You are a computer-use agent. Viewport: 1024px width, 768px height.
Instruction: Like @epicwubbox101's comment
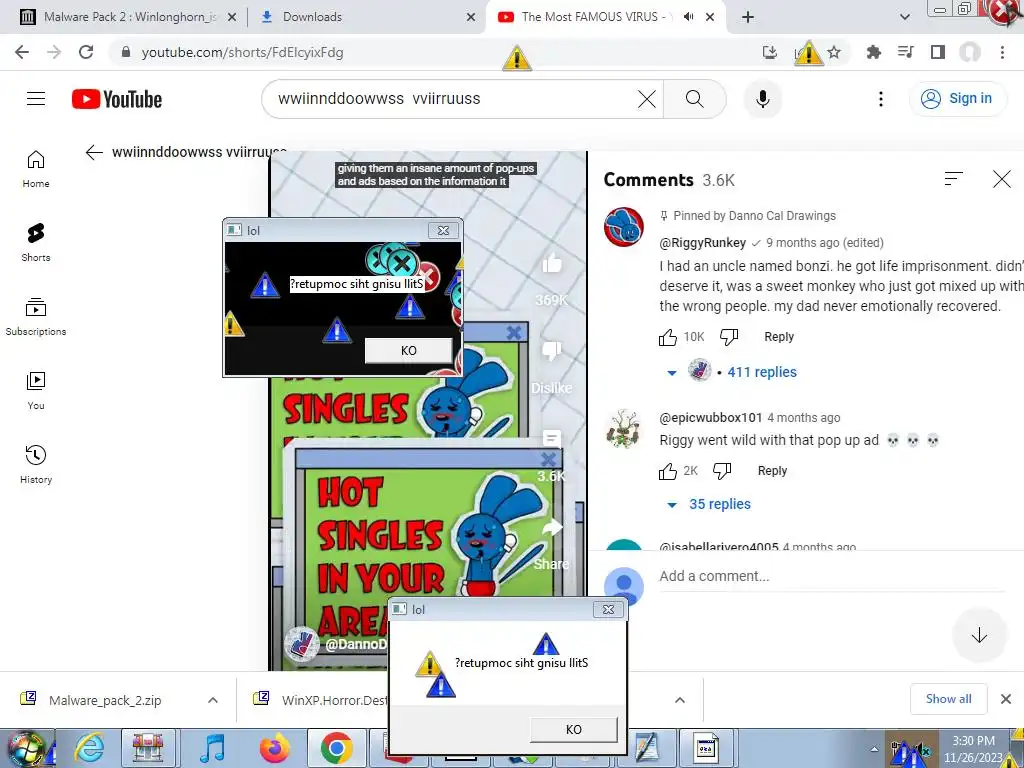(667, 471)
